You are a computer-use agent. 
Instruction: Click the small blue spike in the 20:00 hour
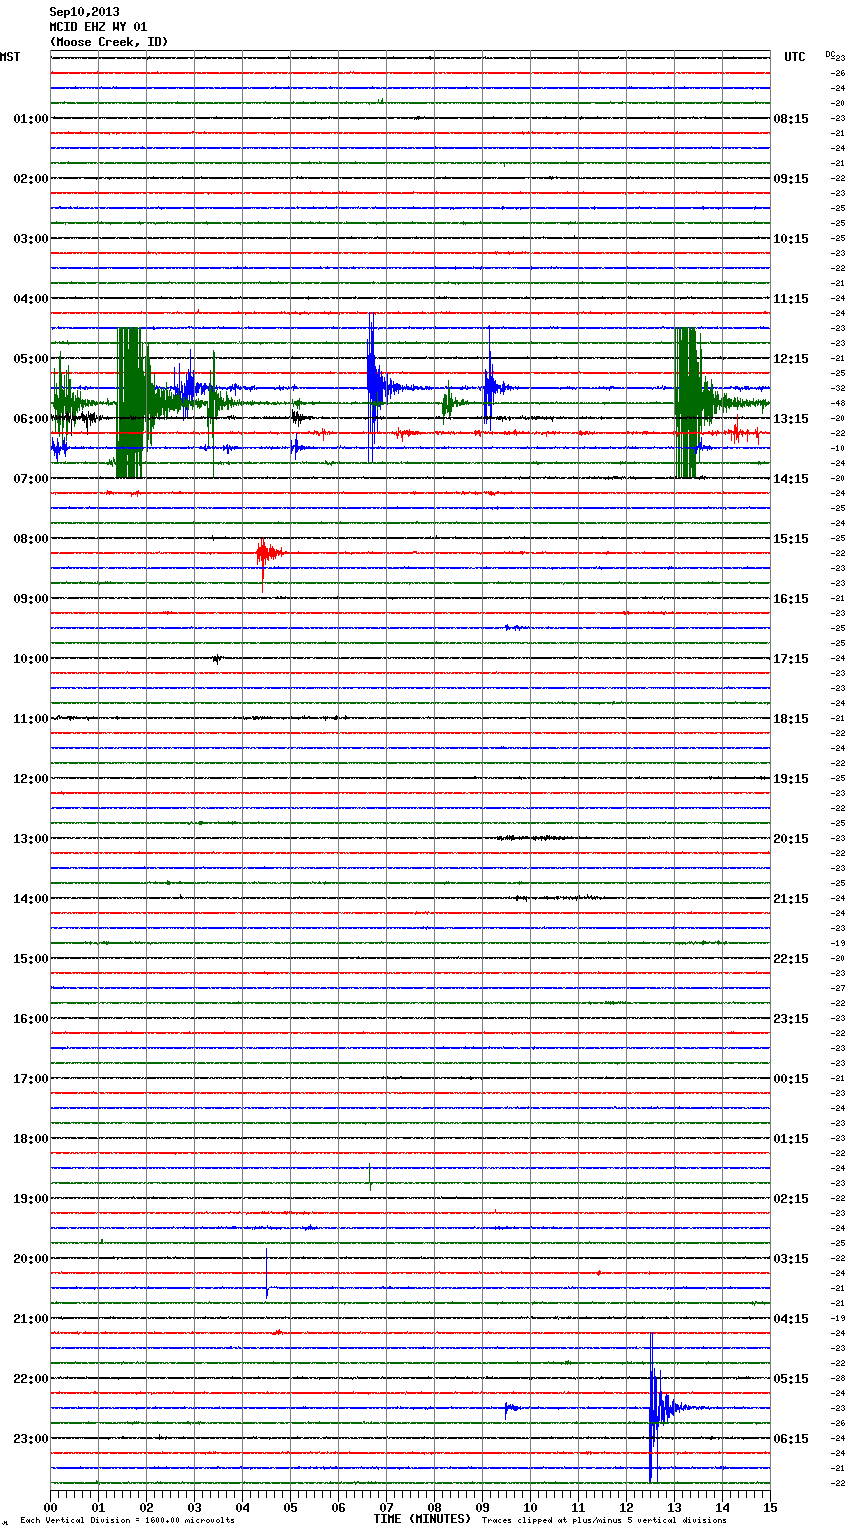click(267, 1273)
